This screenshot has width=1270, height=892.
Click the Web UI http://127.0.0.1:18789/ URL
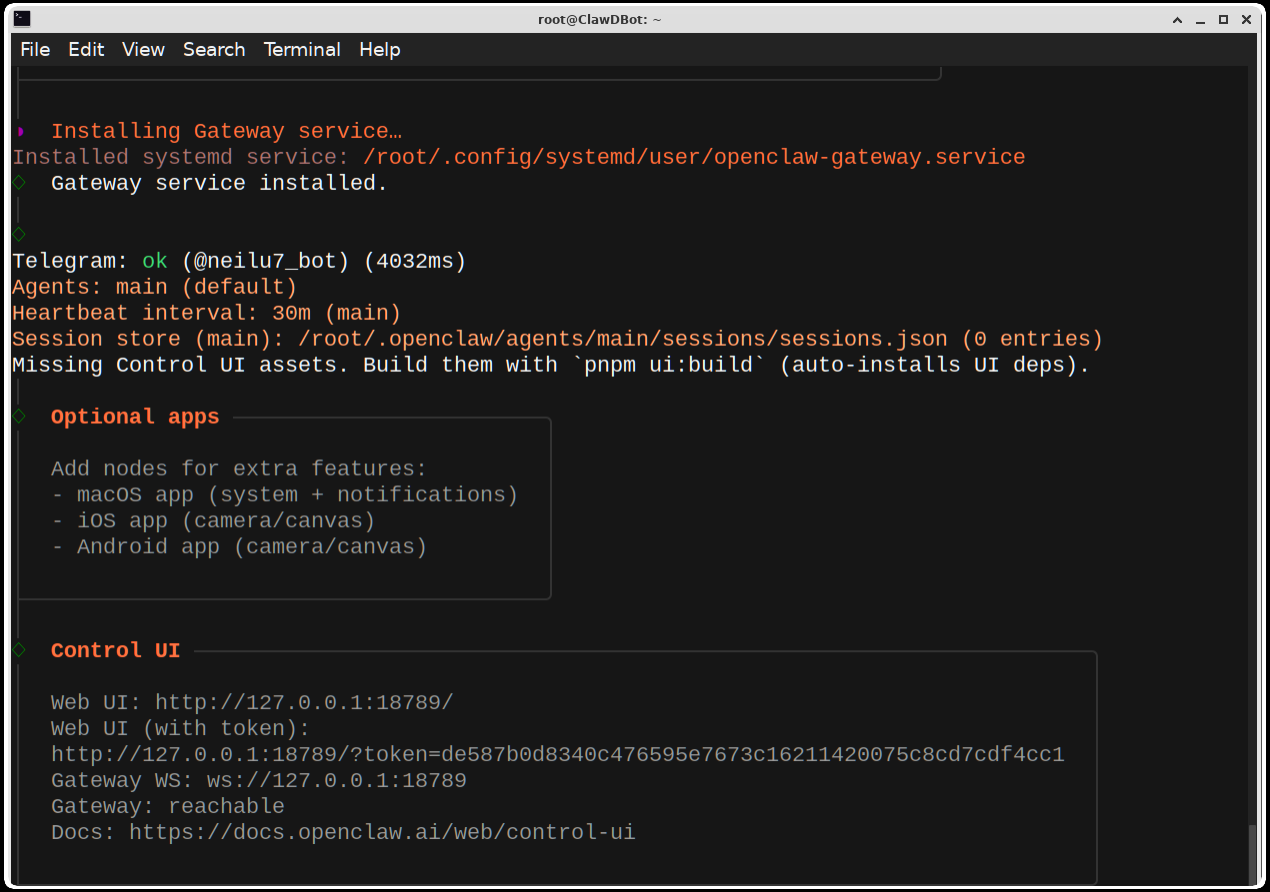304,702
